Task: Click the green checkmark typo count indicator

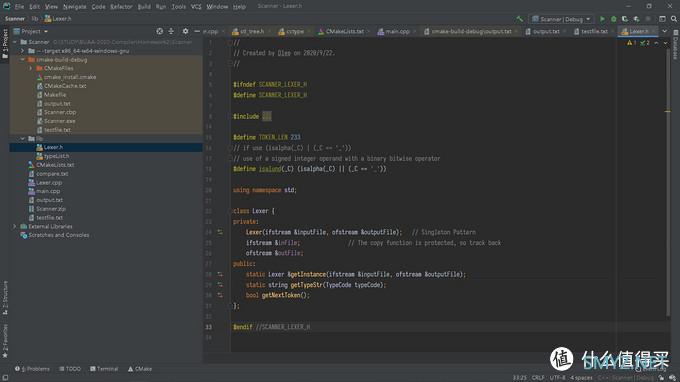Action: (645, 43)
